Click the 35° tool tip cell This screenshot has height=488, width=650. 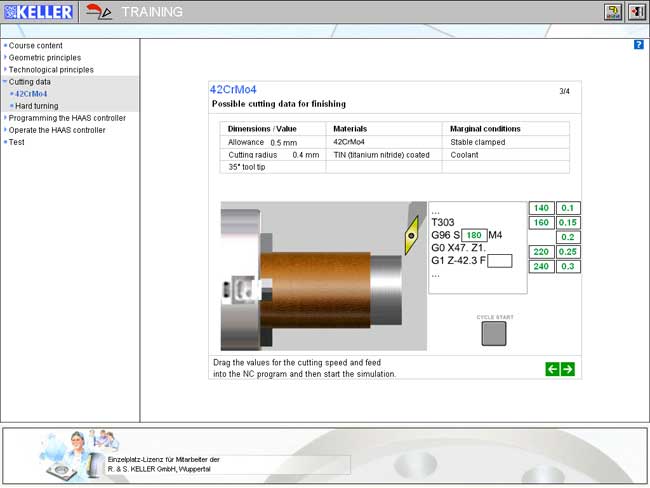point(273,167)
